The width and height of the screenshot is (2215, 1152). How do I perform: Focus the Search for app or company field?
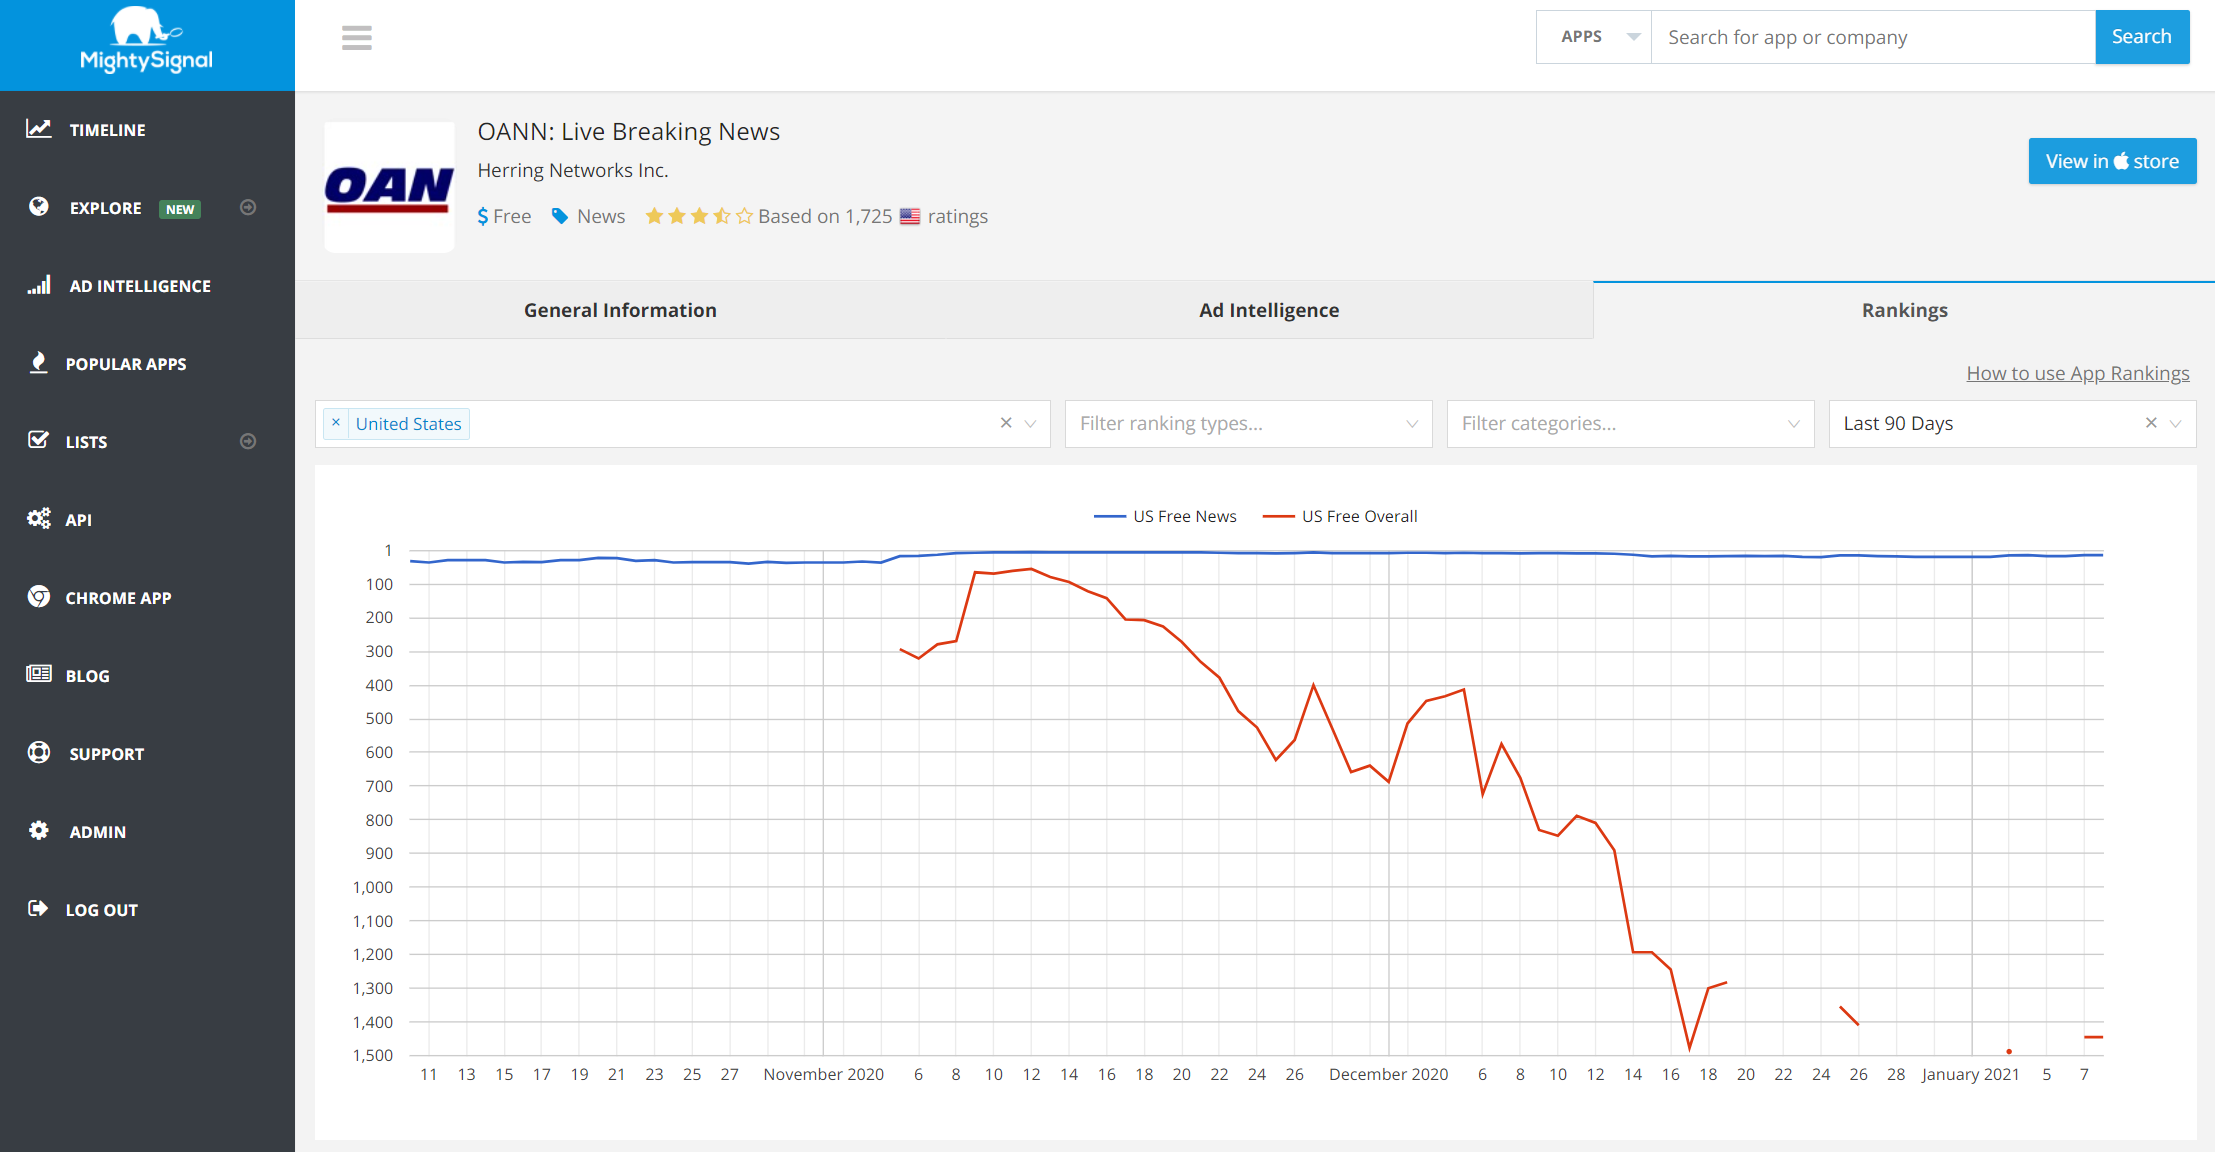click(1873, 37)
